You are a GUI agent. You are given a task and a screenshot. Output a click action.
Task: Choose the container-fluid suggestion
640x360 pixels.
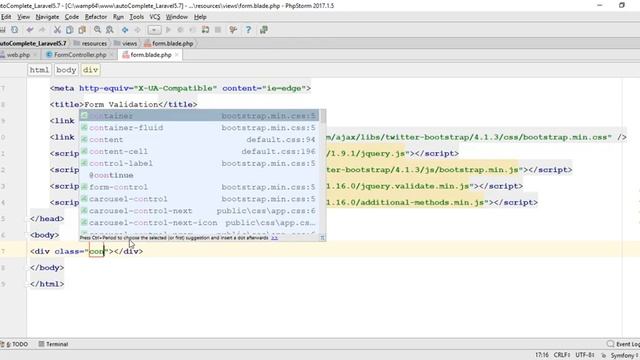[x=199, y=128]
